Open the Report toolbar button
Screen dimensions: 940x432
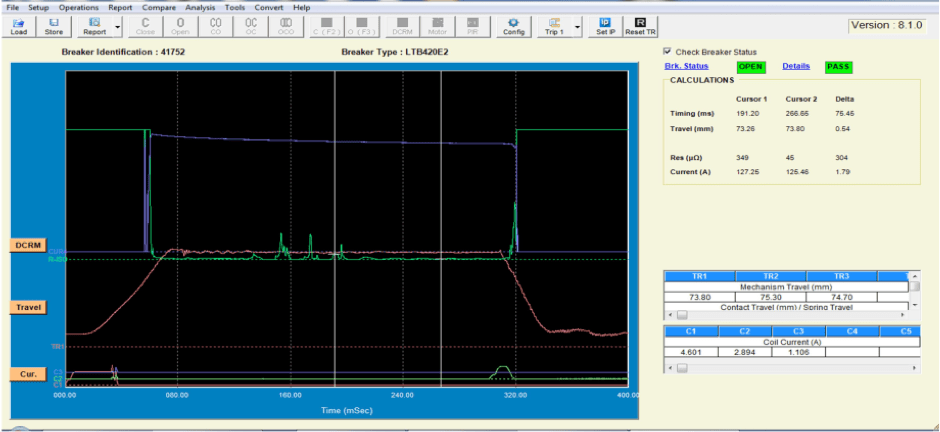(x=95, y=25)
